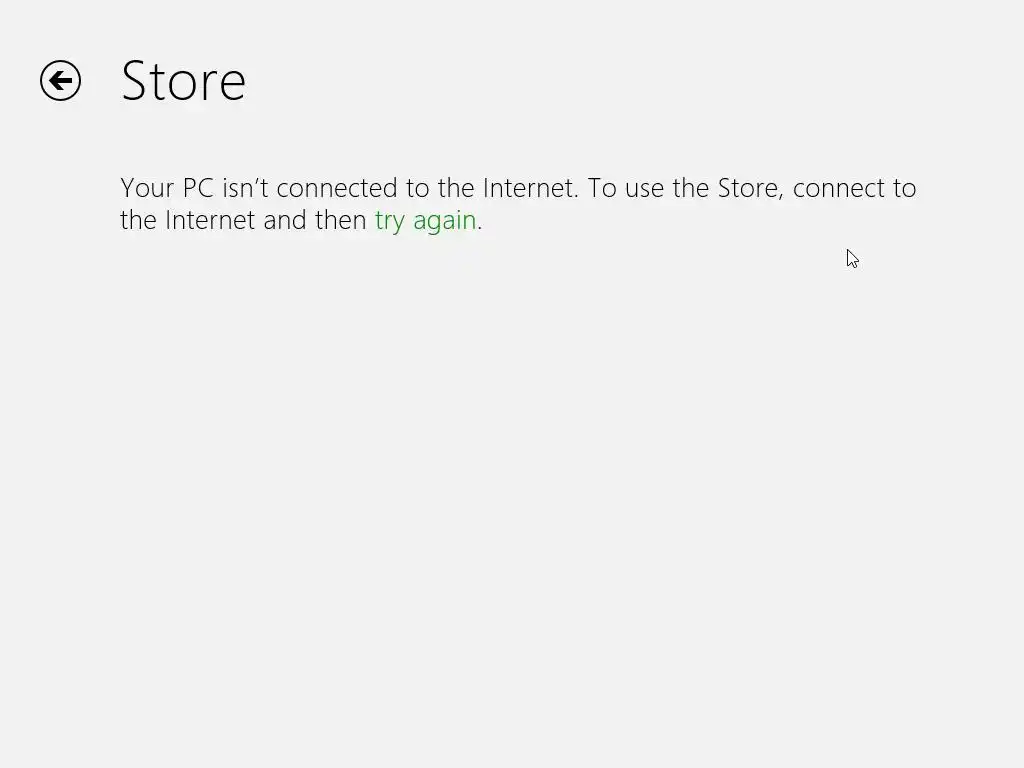
Task: Click the word "again" in the green link
Action: point(445,221)
